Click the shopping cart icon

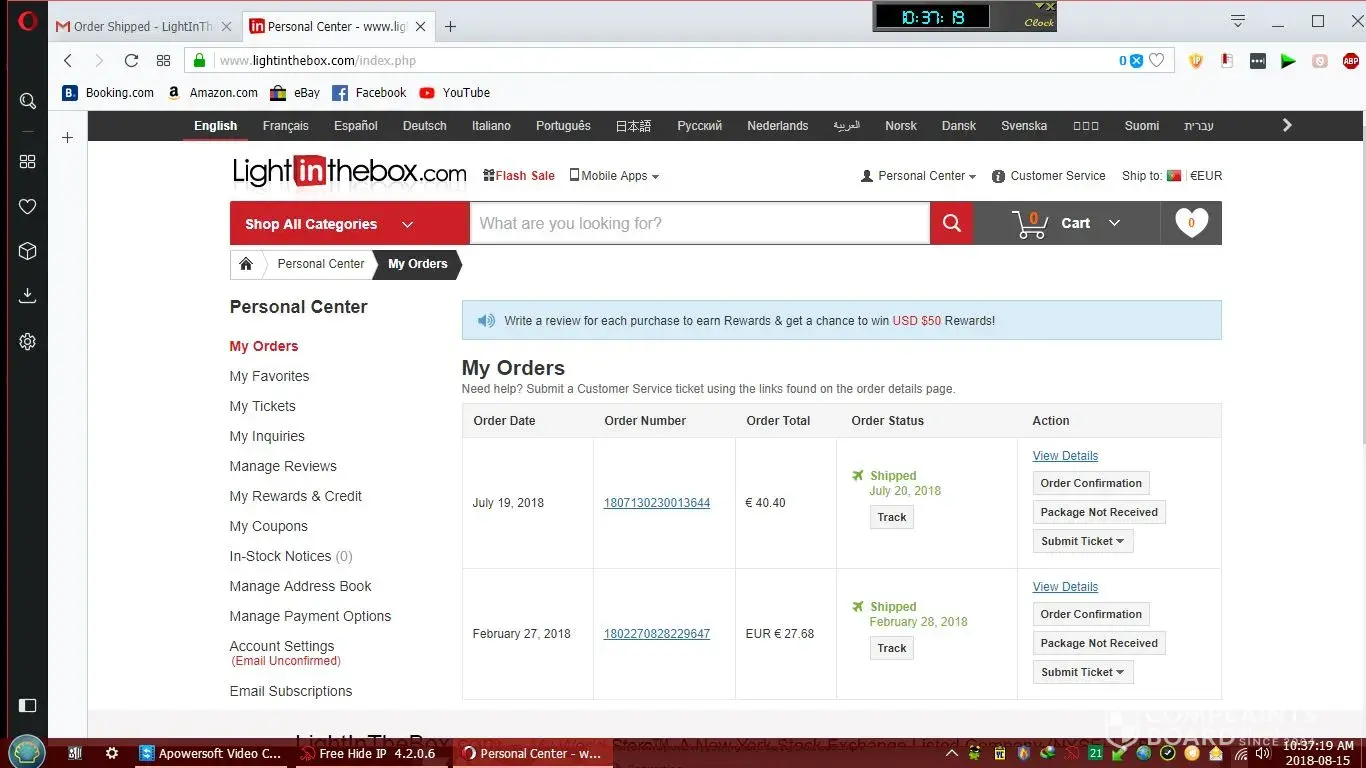click(x=1030, y=224)
